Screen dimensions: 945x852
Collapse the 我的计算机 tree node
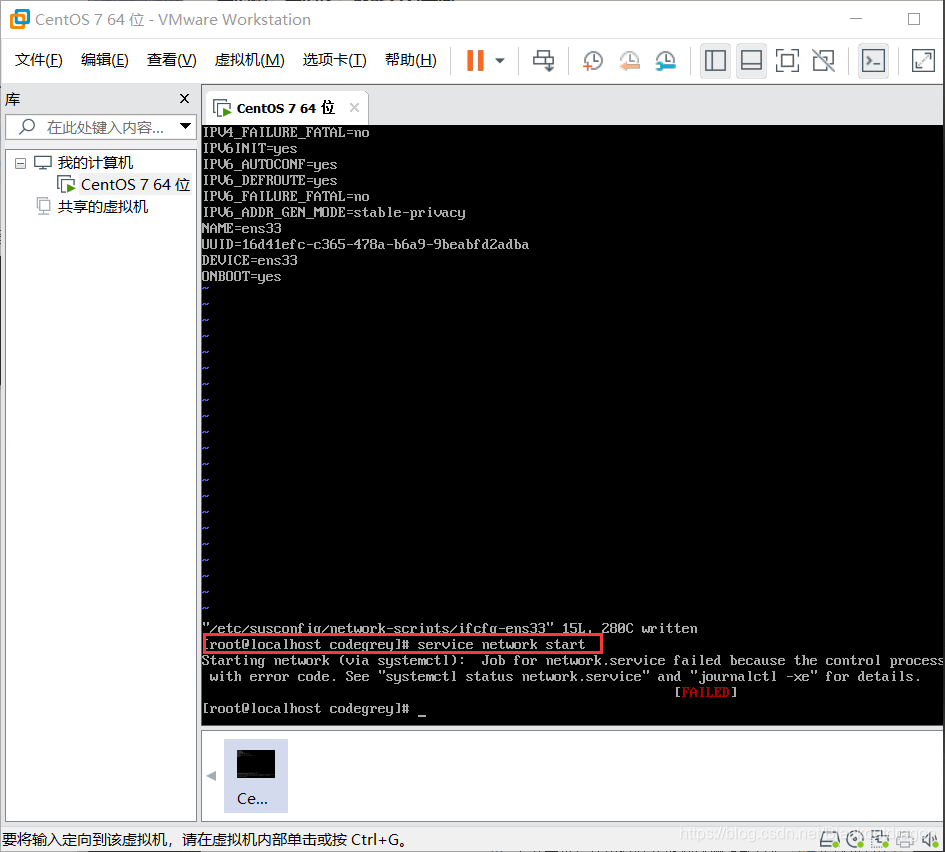click(x=20, y=163)
